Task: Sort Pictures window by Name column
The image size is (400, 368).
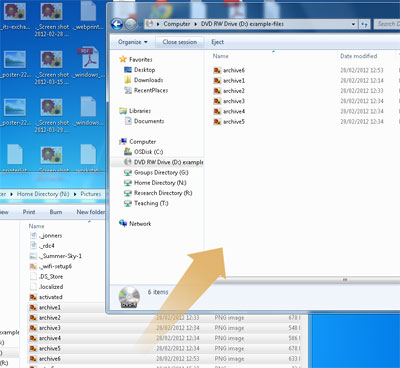Action: [36, 226]
